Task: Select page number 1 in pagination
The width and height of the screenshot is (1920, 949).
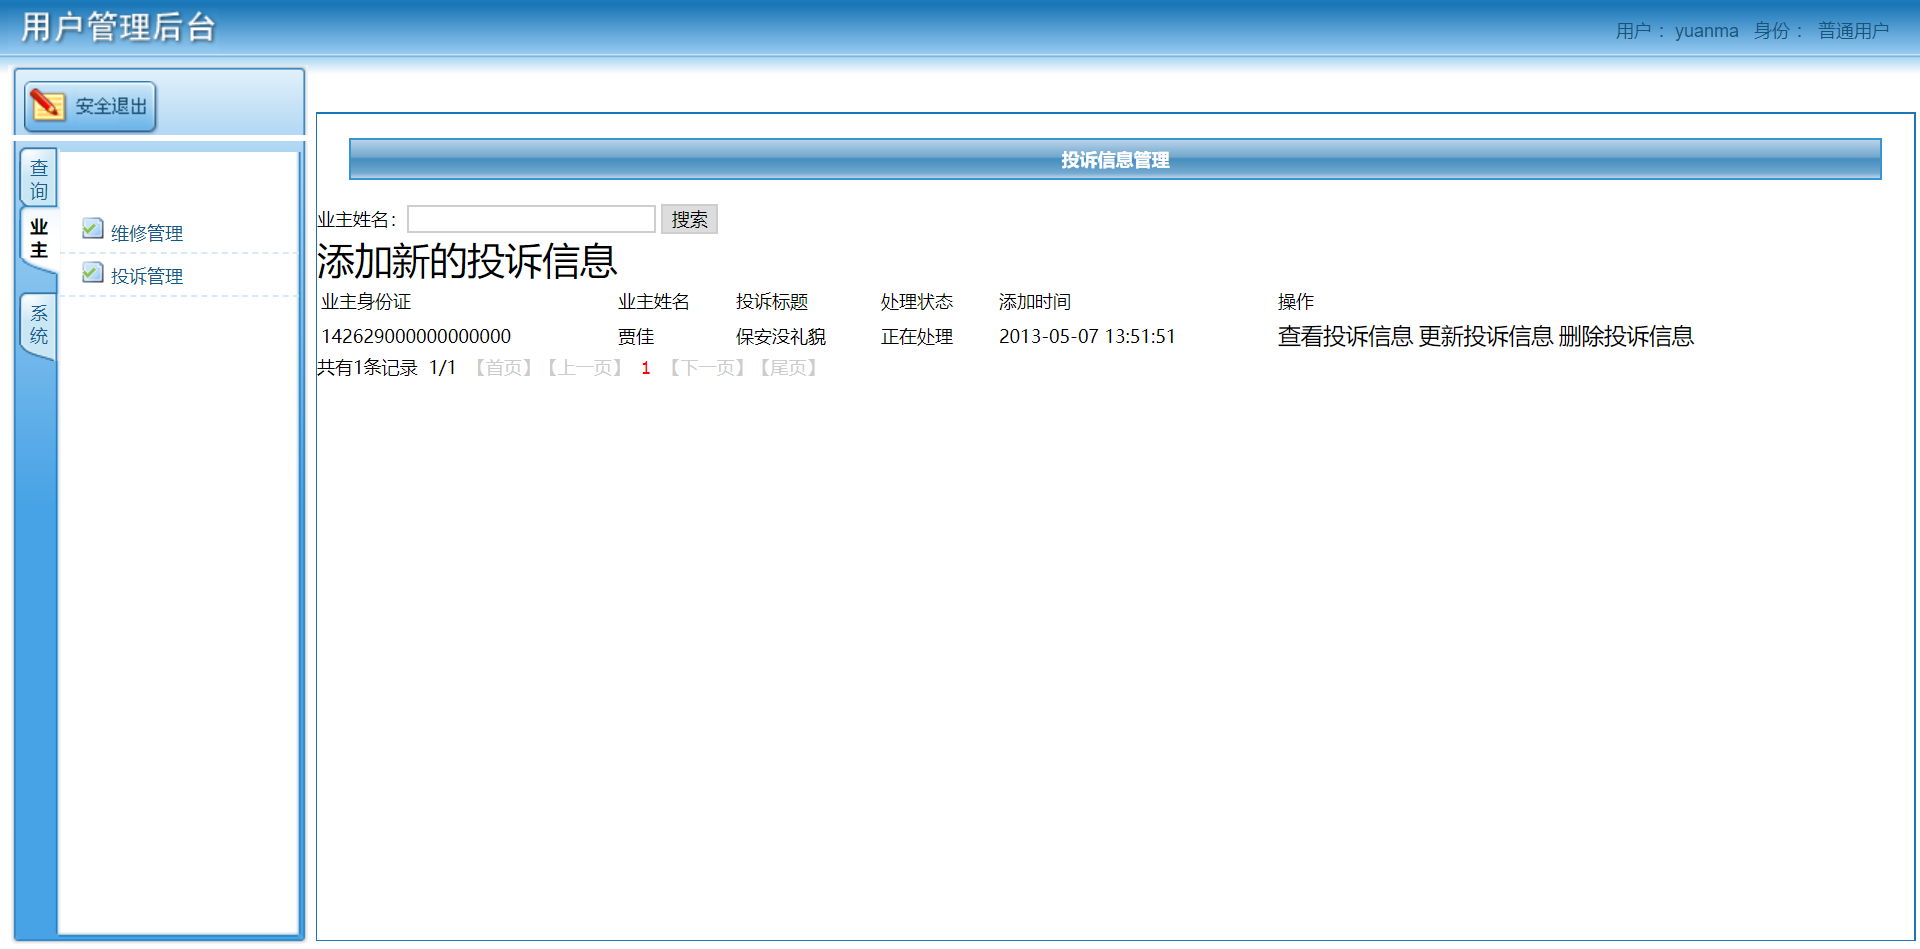Action: click(x=645, y=367)
